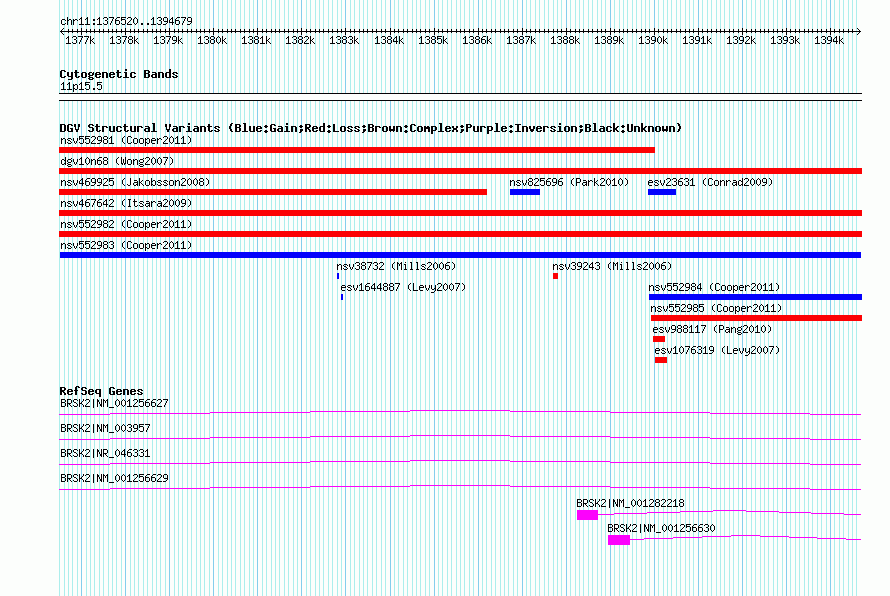This screenshot has width=890, height=596.
Task: Click the nsv39243 (Mills2006) red marker
Action: pos(555,276)
